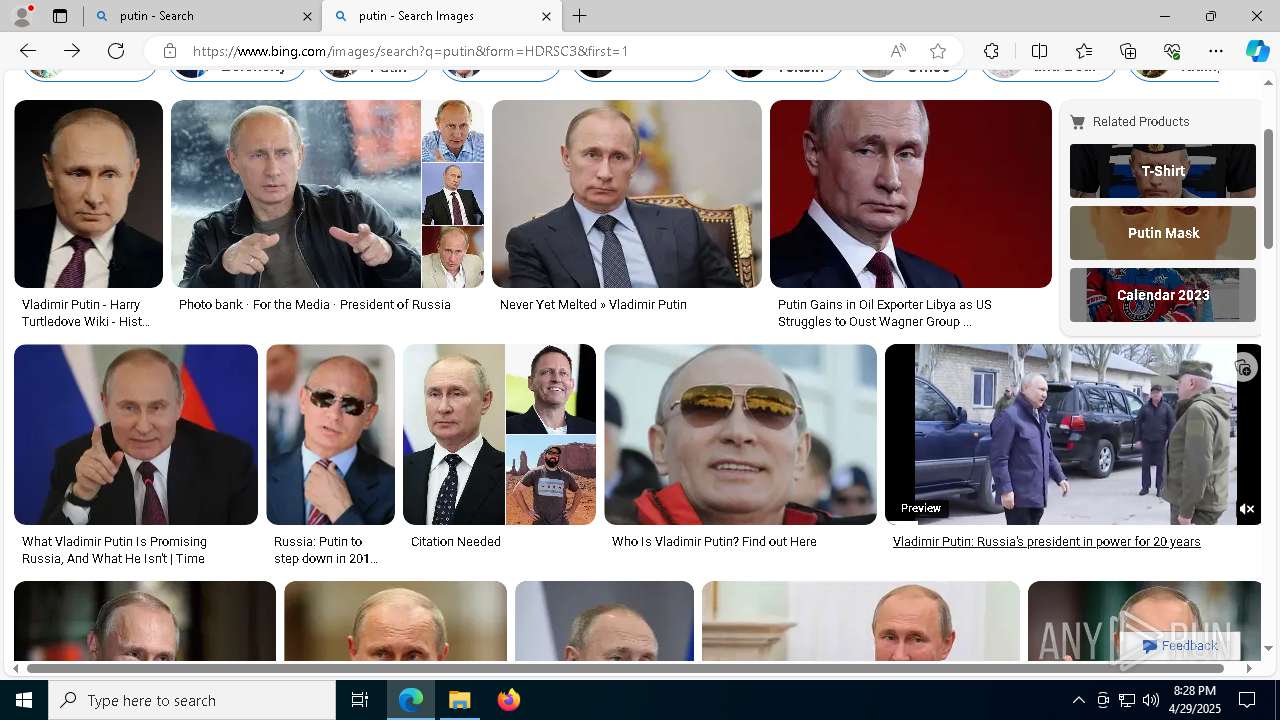Open browser Extensions menu
Screen dimensions: 1280x720
[x=991, y=51]
